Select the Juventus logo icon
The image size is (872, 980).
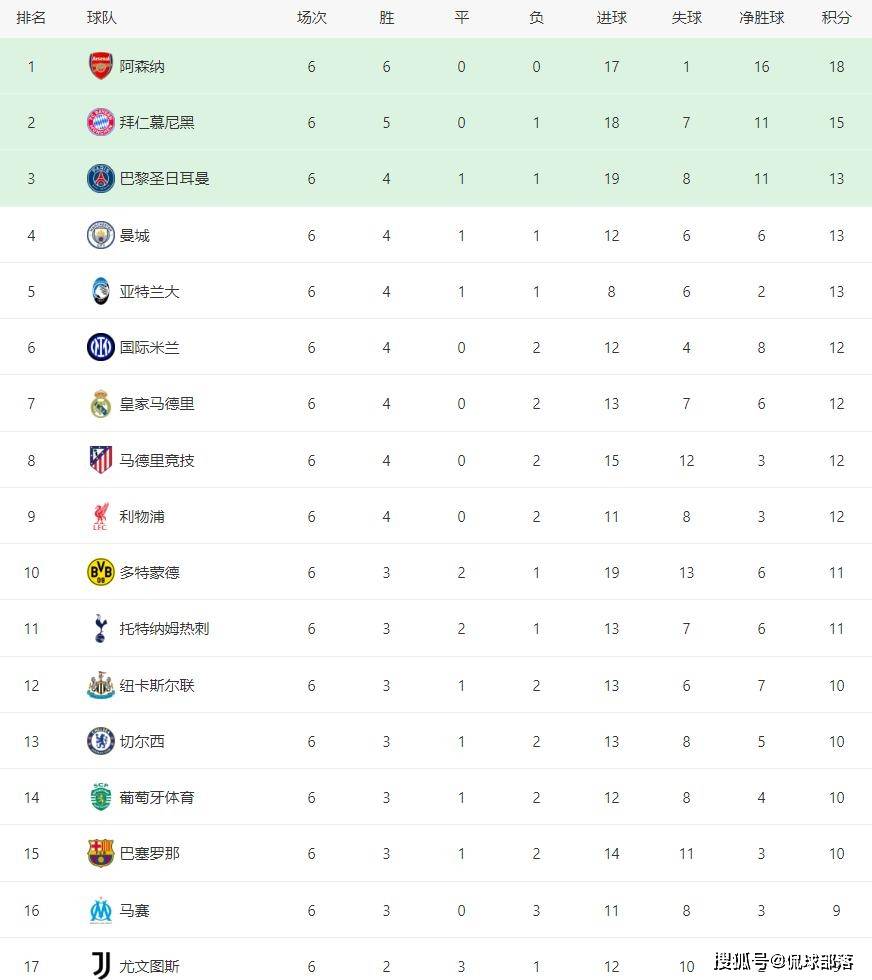click(x=101, y=966)
